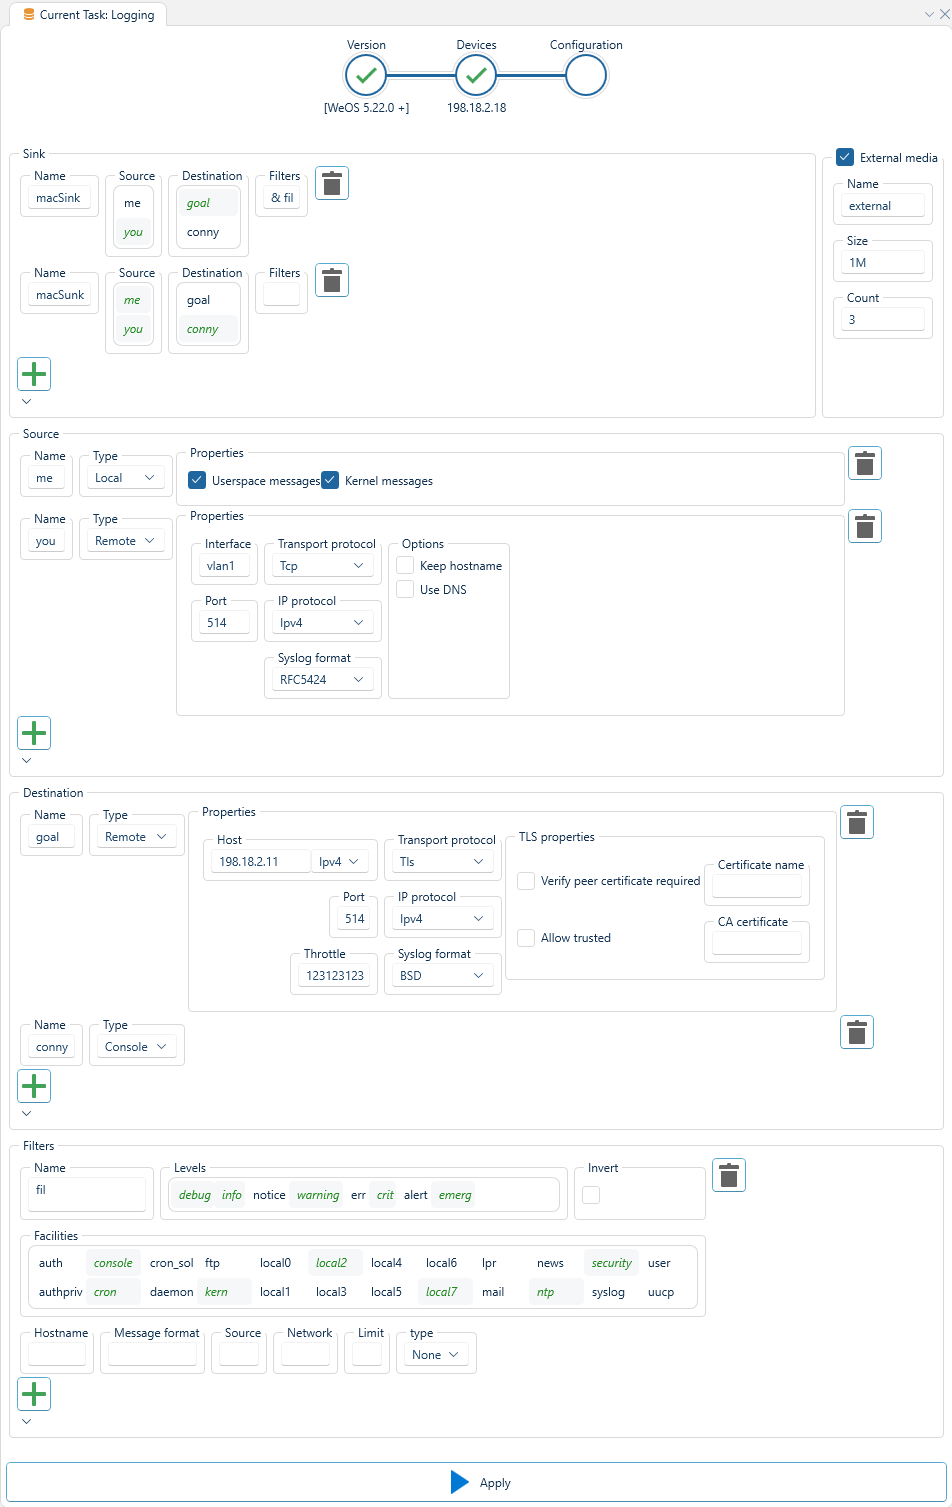
Task: Delete the macSink sink entry
Action: coord(331,182)
